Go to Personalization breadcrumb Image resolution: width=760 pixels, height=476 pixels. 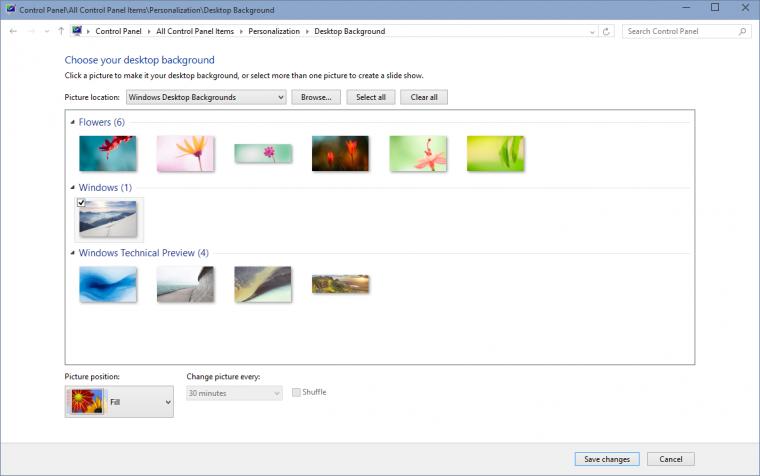pos(274,32)
